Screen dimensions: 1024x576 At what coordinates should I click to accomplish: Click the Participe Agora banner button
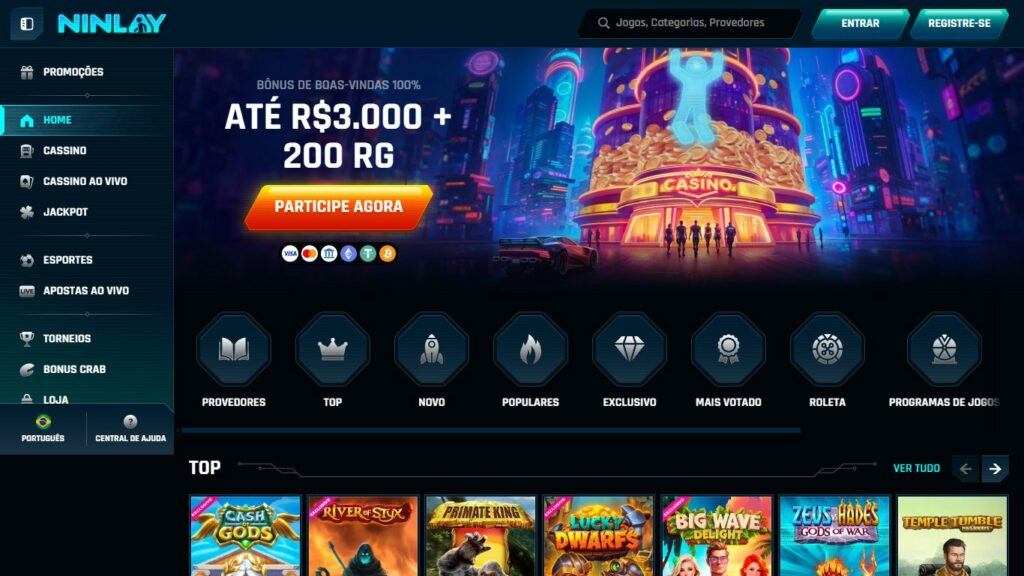click(338, 207)
